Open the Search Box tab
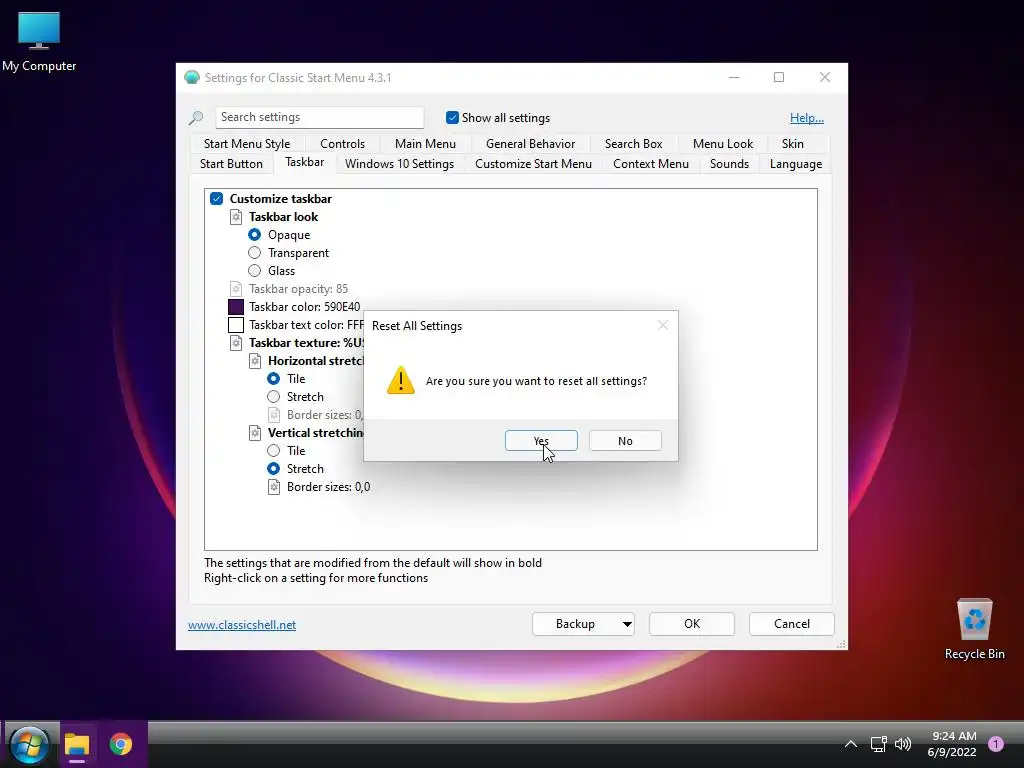This screenshot has height=768, width=1024. 633,144
